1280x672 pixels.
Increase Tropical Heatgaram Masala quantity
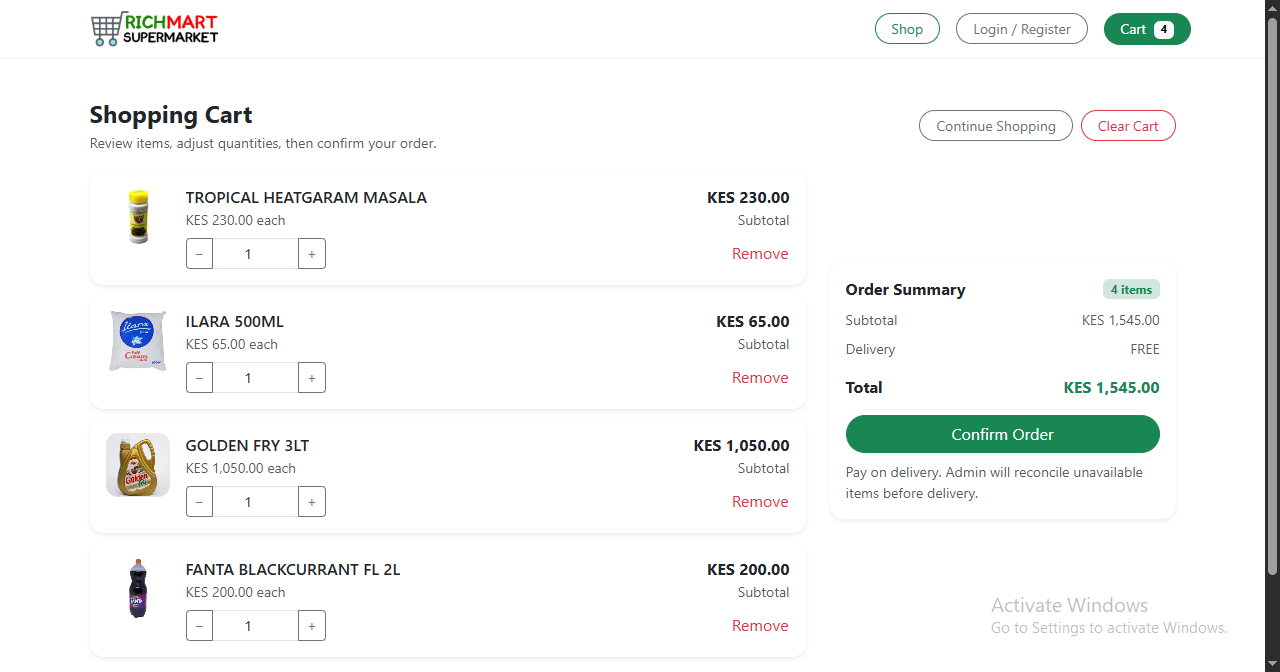pos(312,254)
